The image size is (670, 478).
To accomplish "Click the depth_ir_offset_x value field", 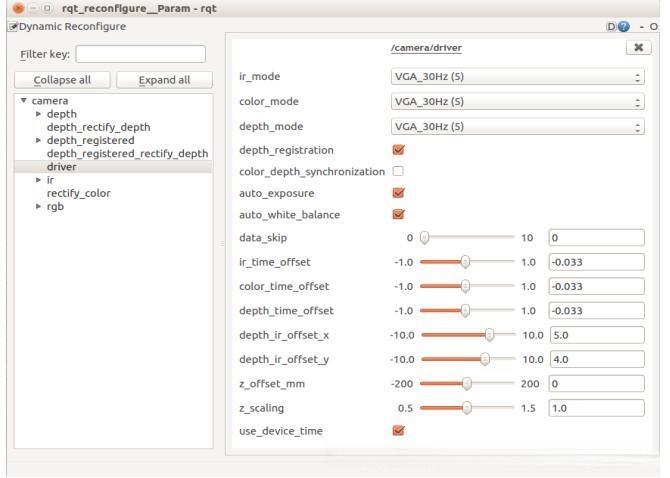I will 597,335.
